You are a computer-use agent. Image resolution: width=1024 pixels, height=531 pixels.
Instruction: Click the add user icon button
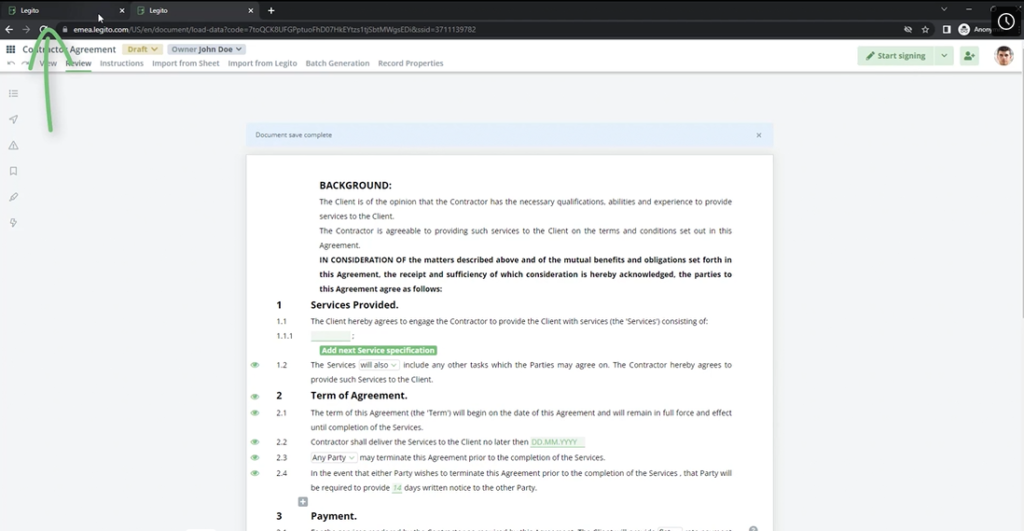[x=969, y=56]
